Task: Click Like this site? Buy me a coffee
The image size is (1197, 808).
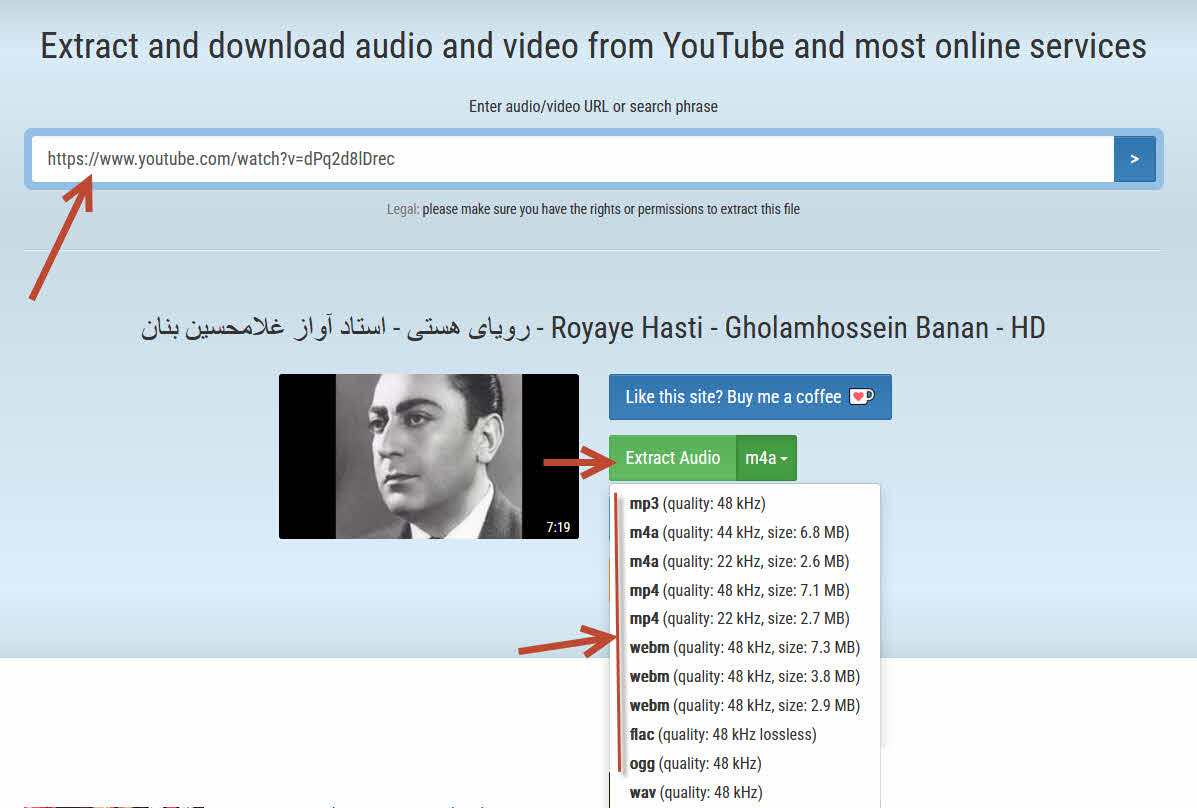Action: pos(750,397)
